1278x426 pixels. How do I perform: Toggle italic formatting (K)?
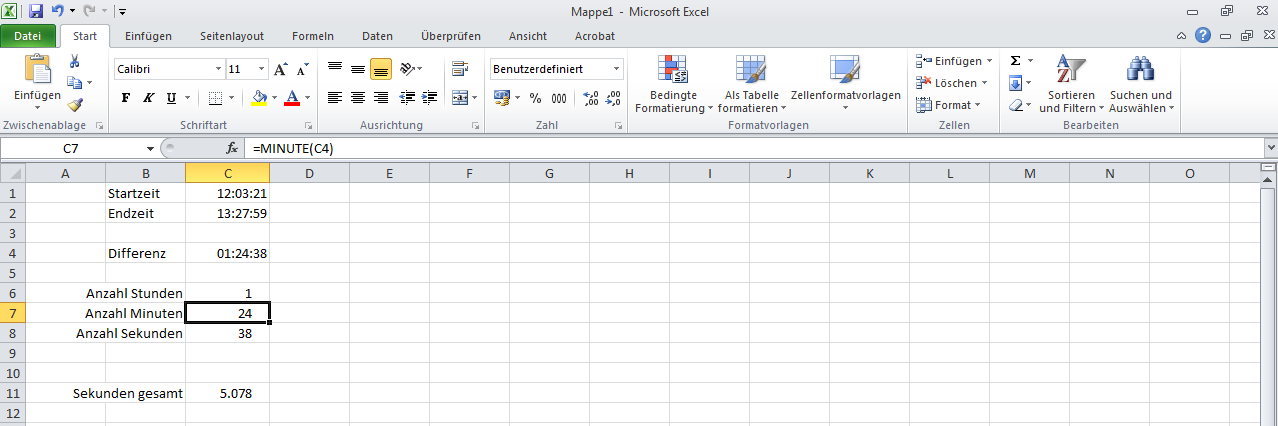point(149,98)
